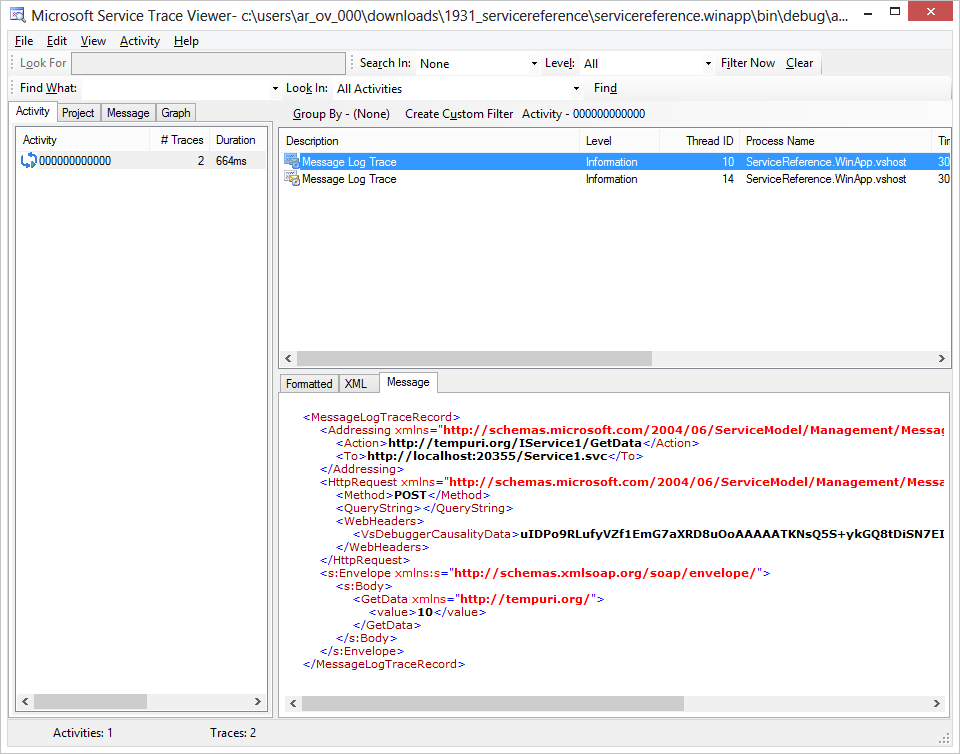Click the Find button
Image resolution: width=960 pixels, height=754 pixels.
[x=605, y=88]
